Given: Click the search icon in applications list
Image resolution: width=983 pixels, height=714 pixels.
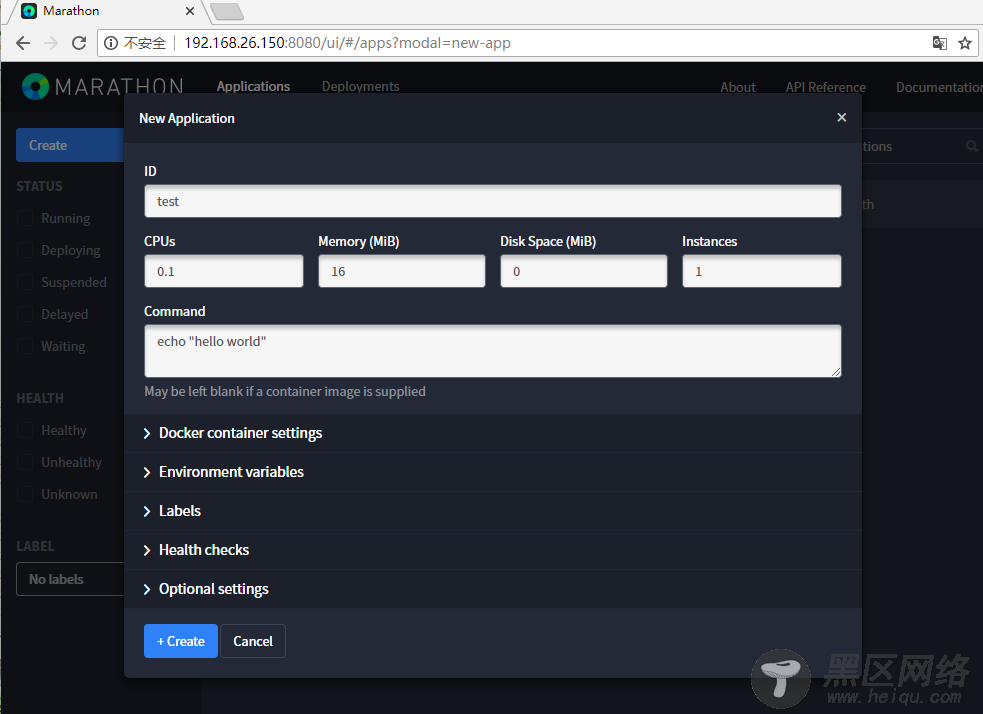Looking at the screenshot, I should (971, 146).
